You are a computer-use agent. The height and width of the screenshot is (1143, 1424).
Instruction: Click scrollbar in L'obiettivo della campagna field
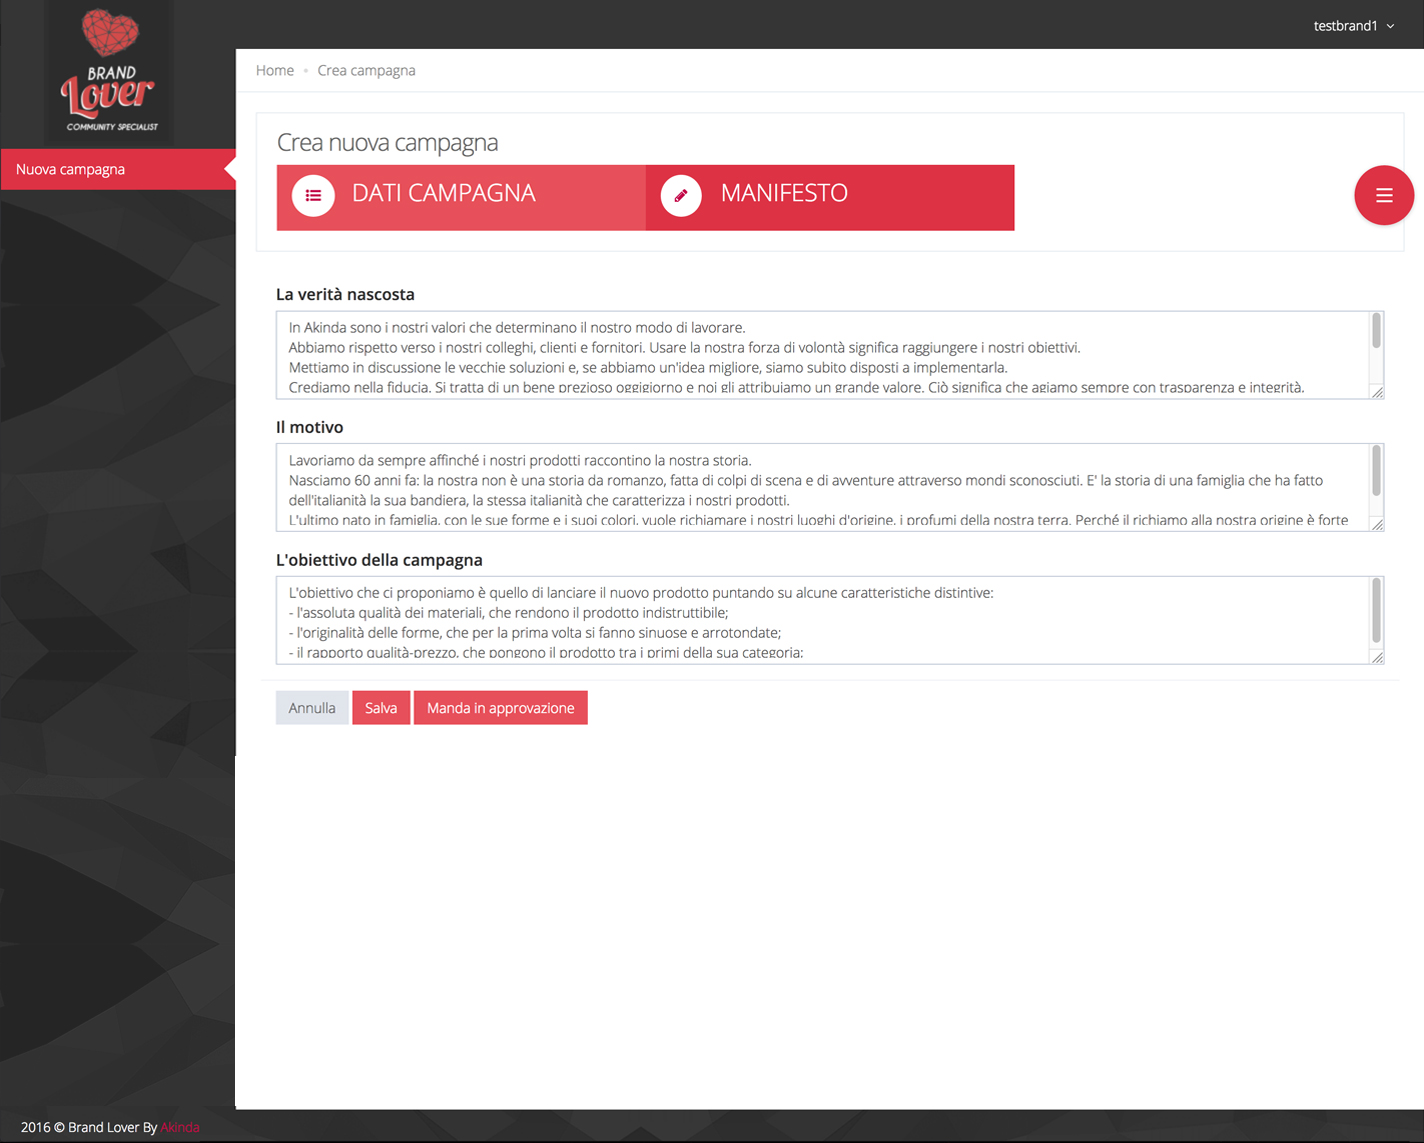(x=1377, y=610)
